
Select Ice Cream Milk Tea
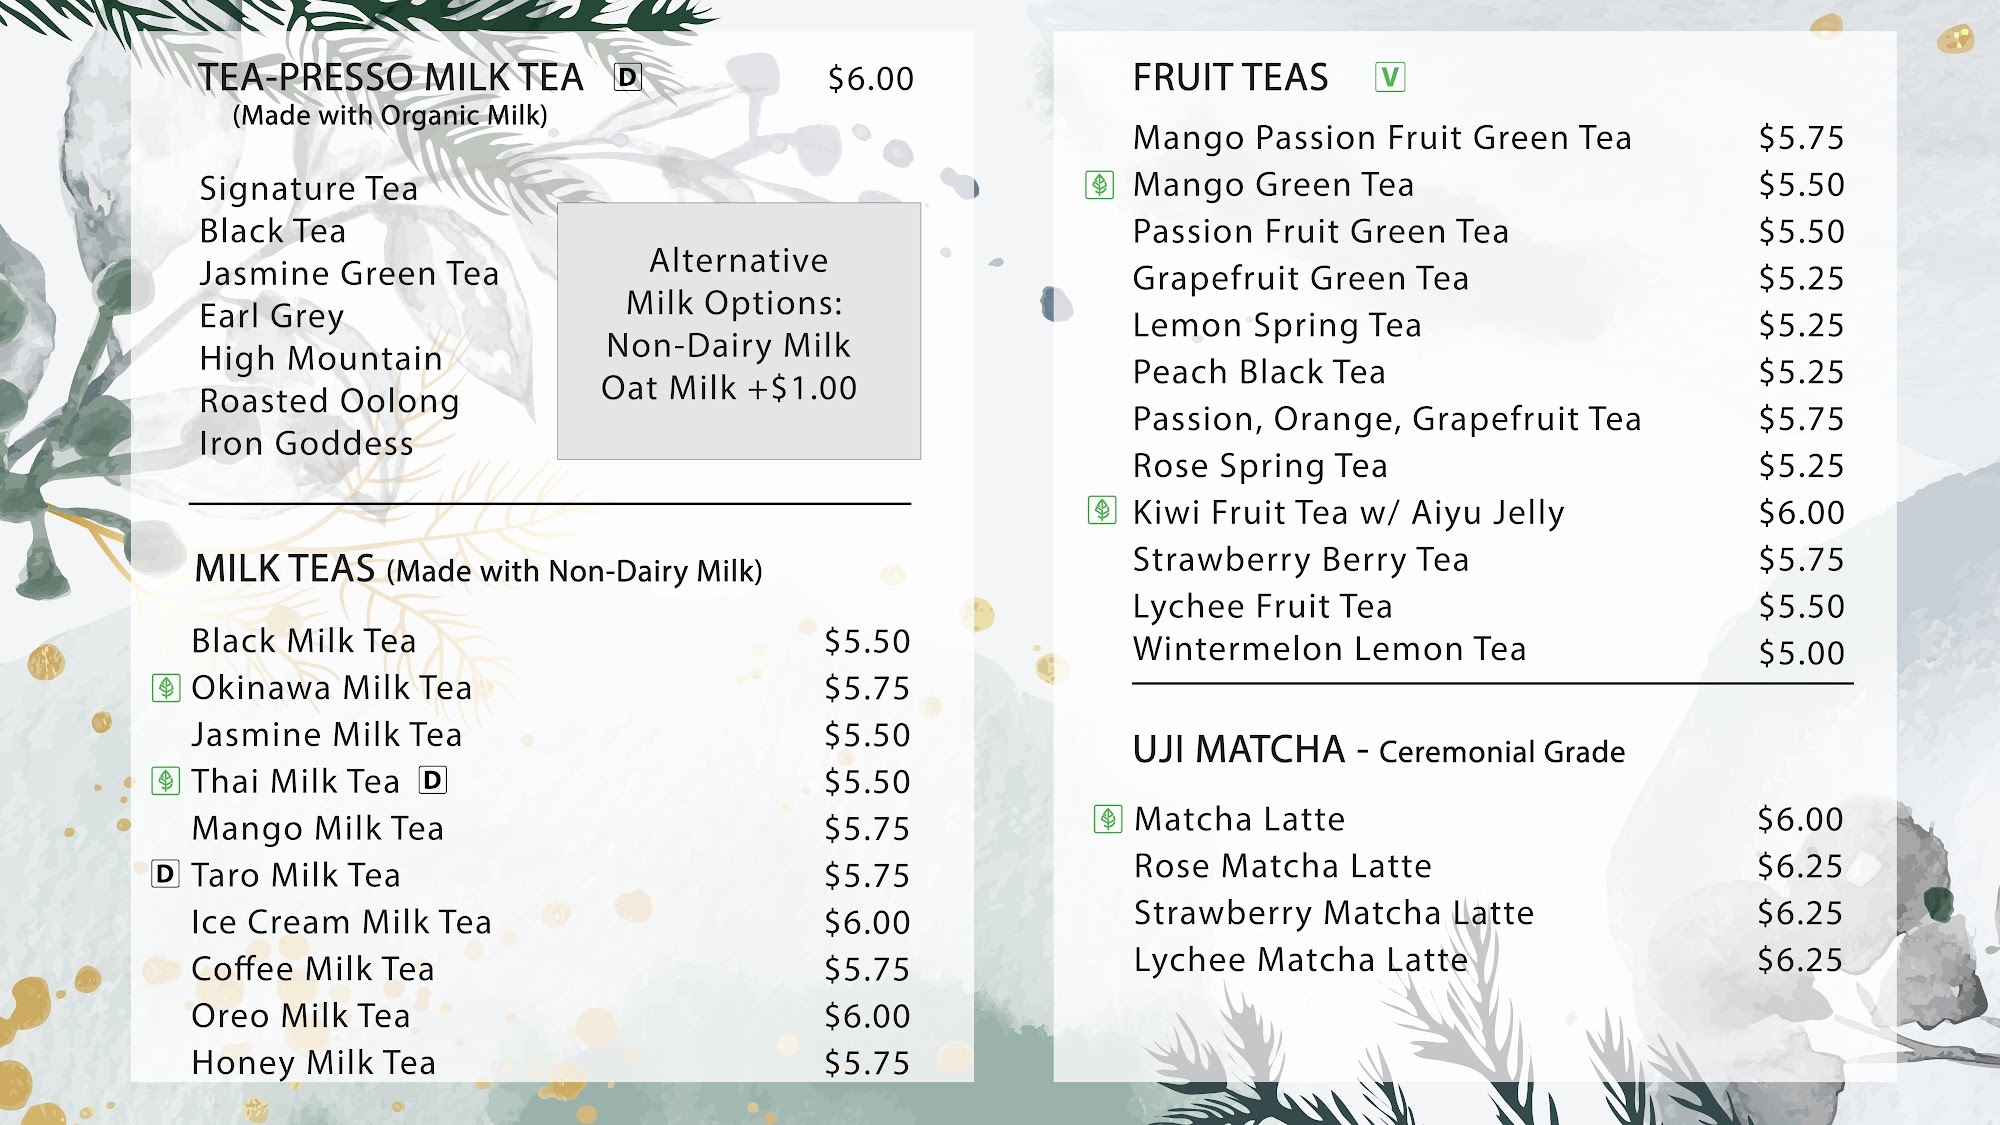pyautogui.click(x=341, y=922)
